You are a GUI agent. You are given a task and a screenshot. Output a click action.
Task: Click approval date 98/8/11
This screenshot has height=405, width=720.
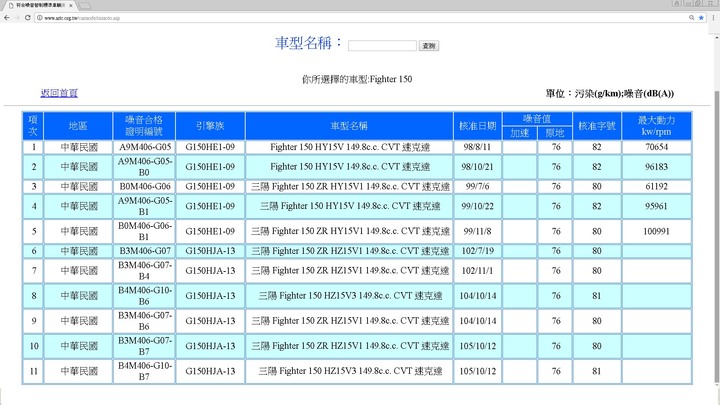pyautogui.click(x=478, y=147)
